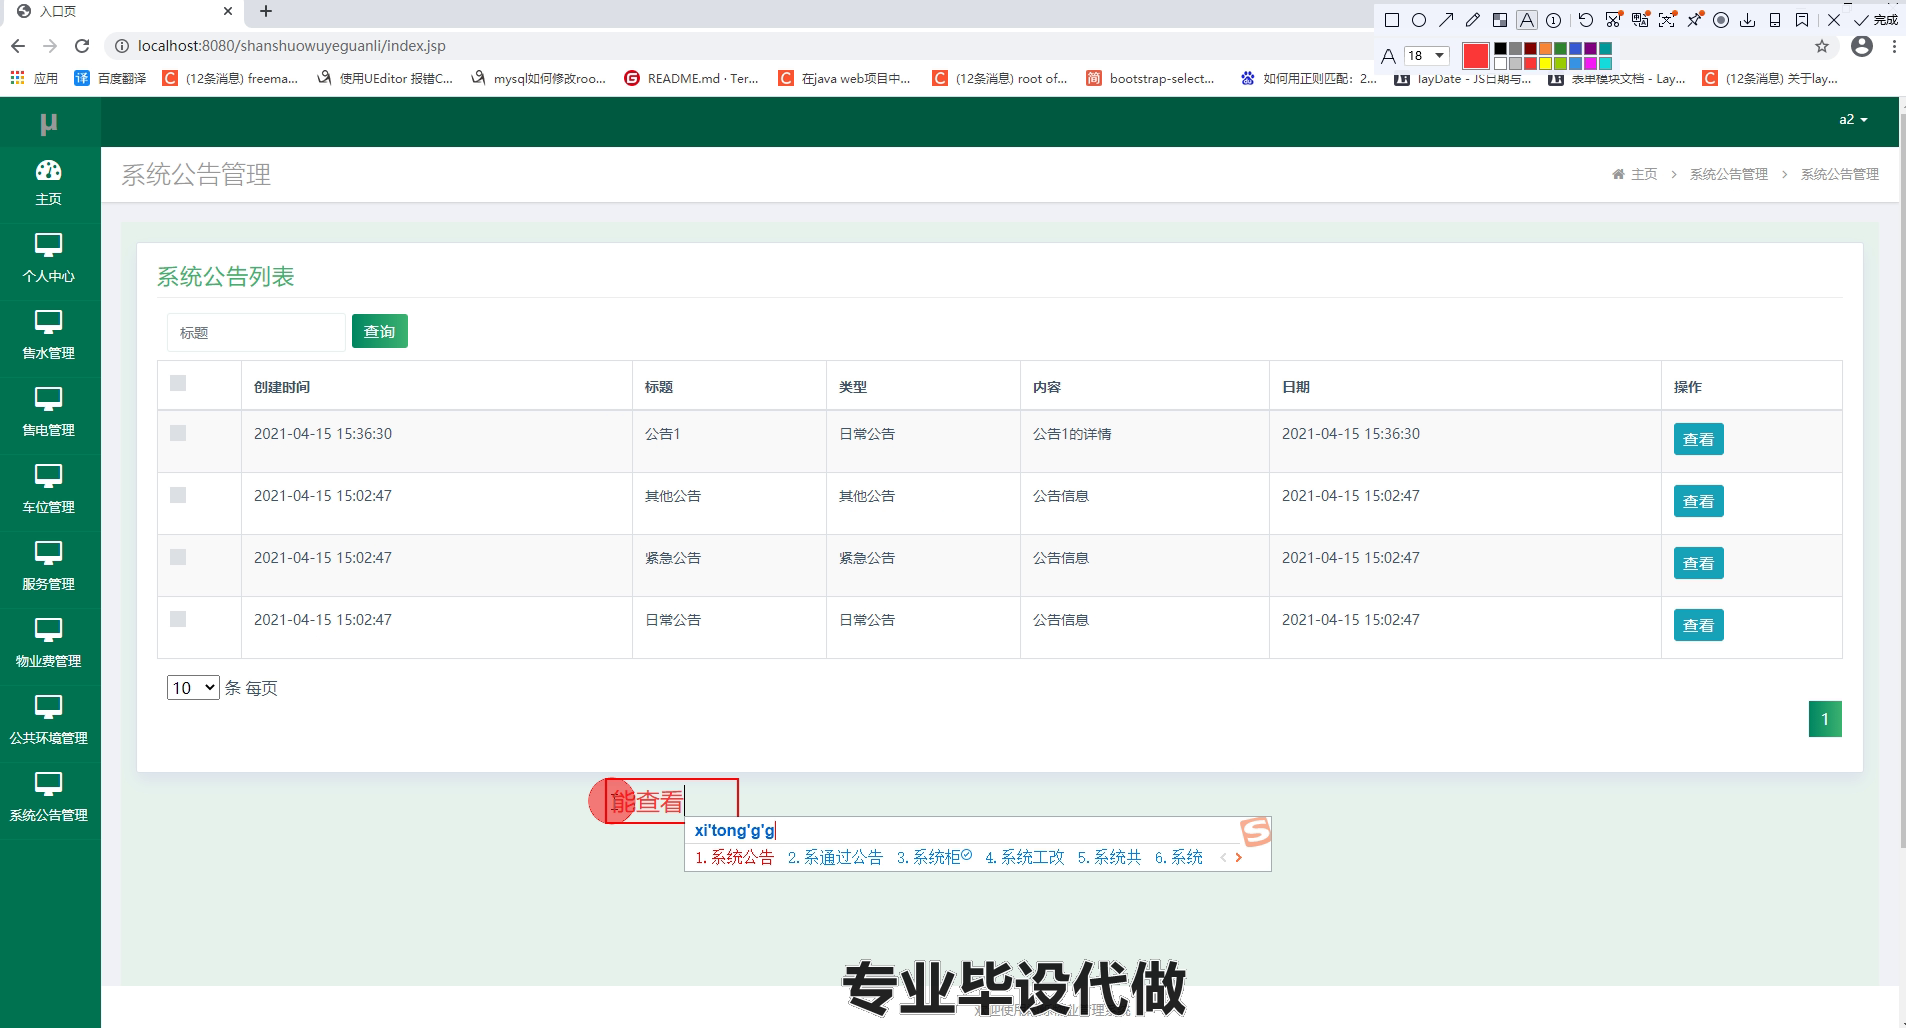Open the bootstrap-select bookmark
Screen dimensions: 1906x1028
point(1150,78)
